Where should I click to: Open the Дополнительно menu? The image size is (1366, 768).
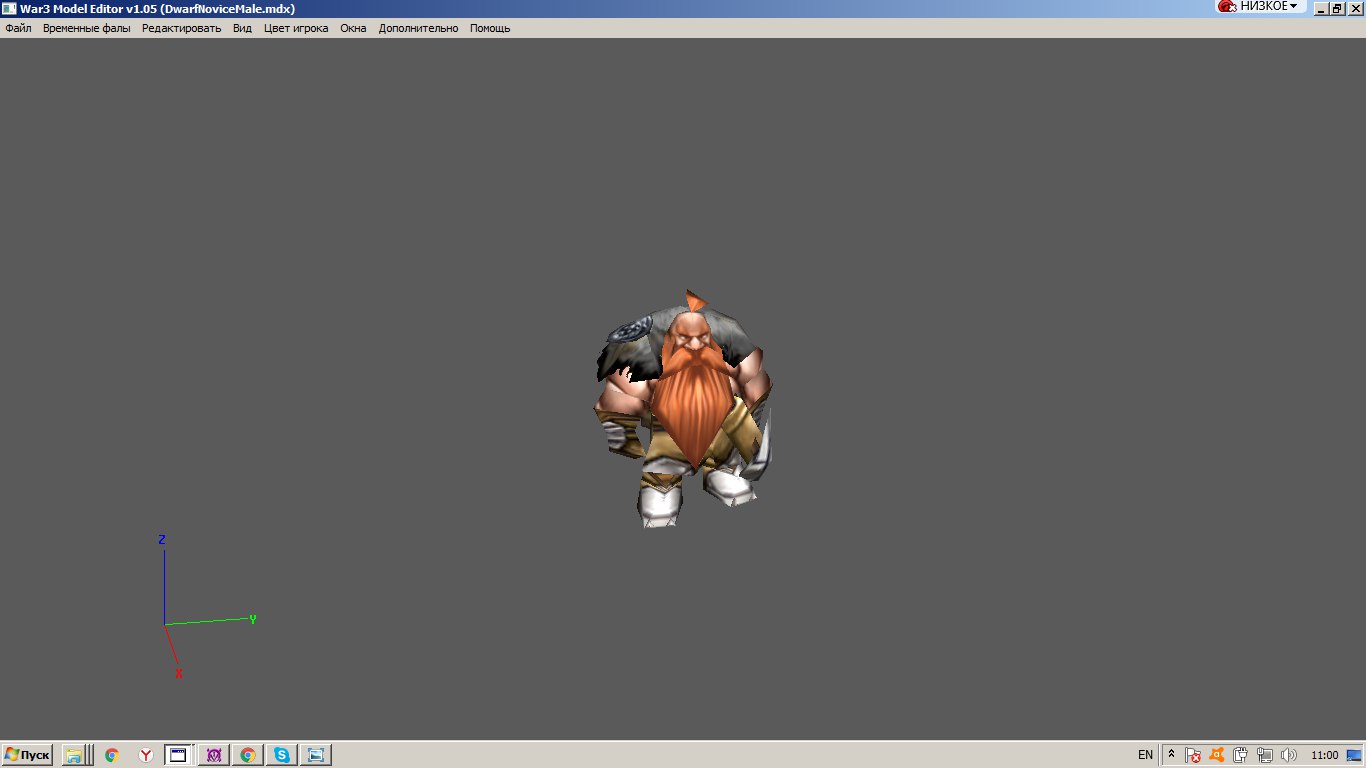click(418, 28)
